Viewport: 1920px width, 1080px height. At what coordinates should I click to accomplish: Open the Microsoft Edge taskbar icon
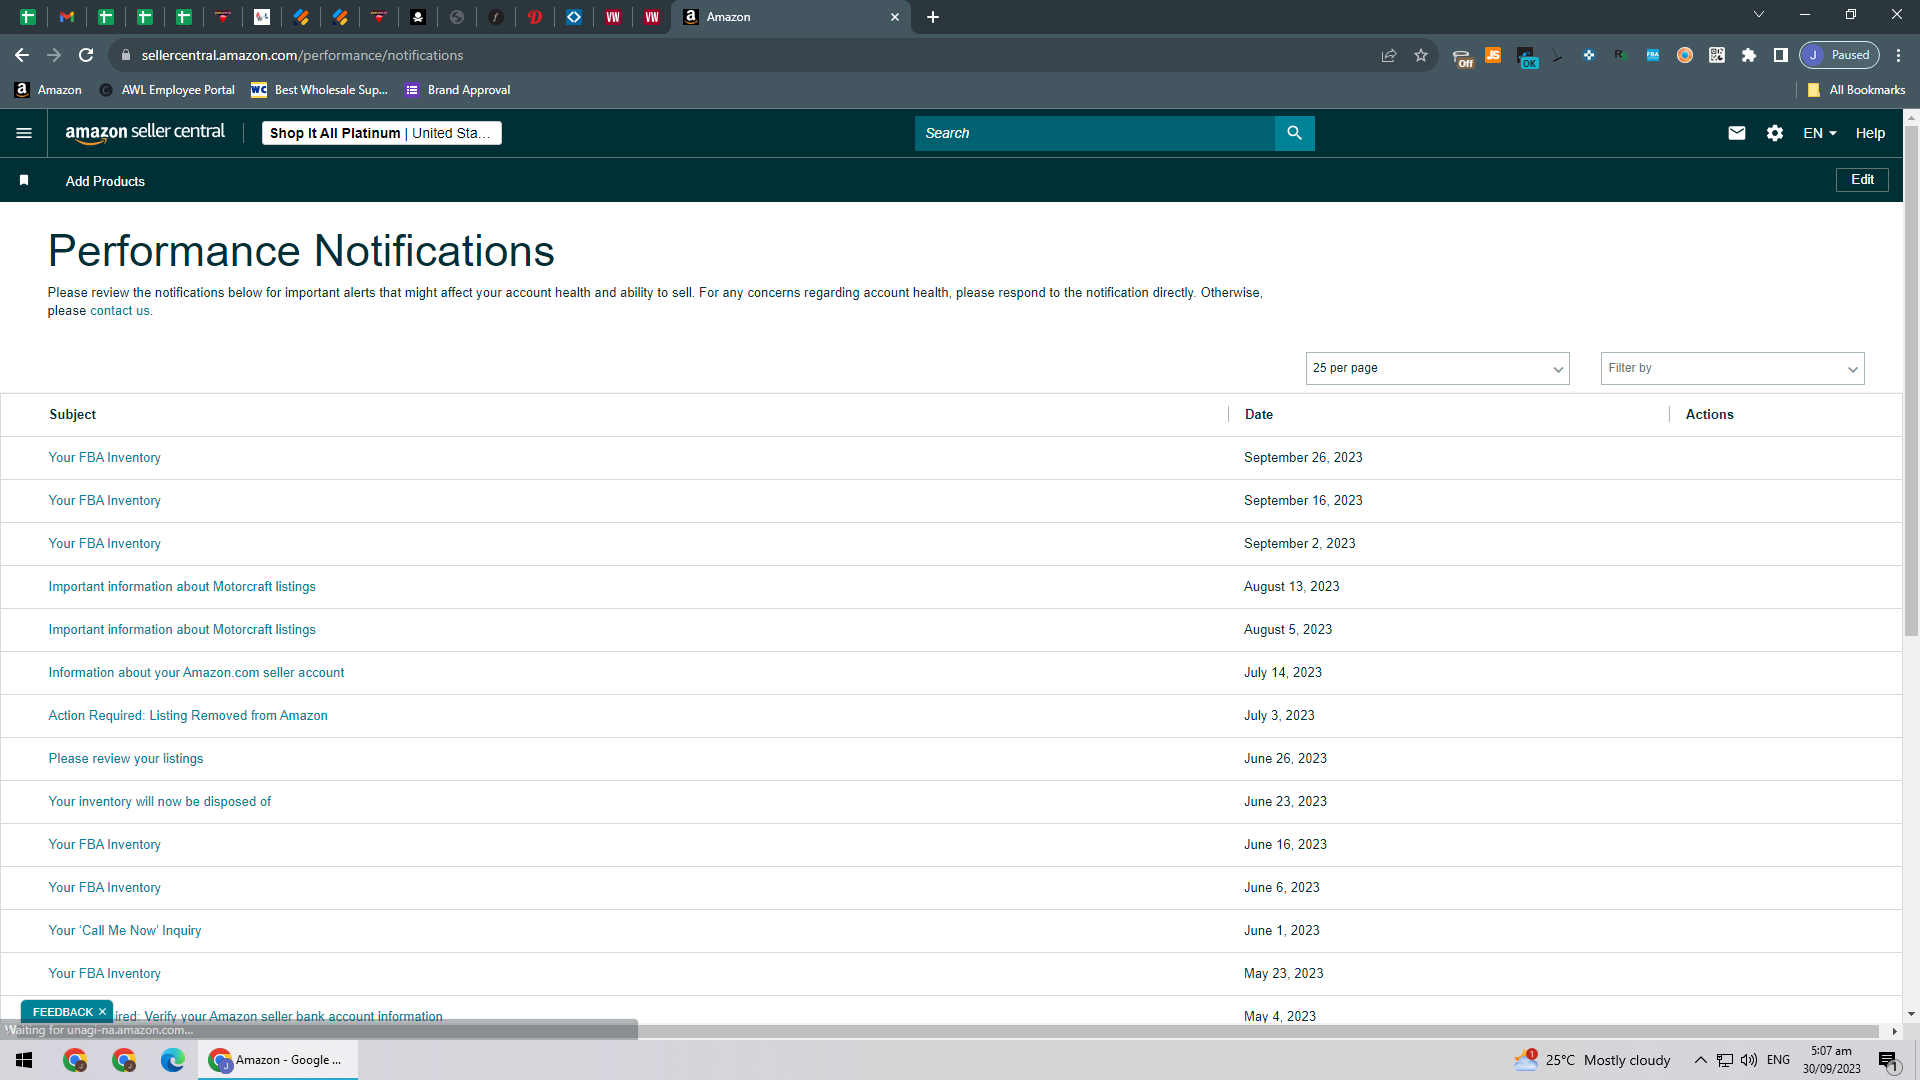(x=173, y=1060)
